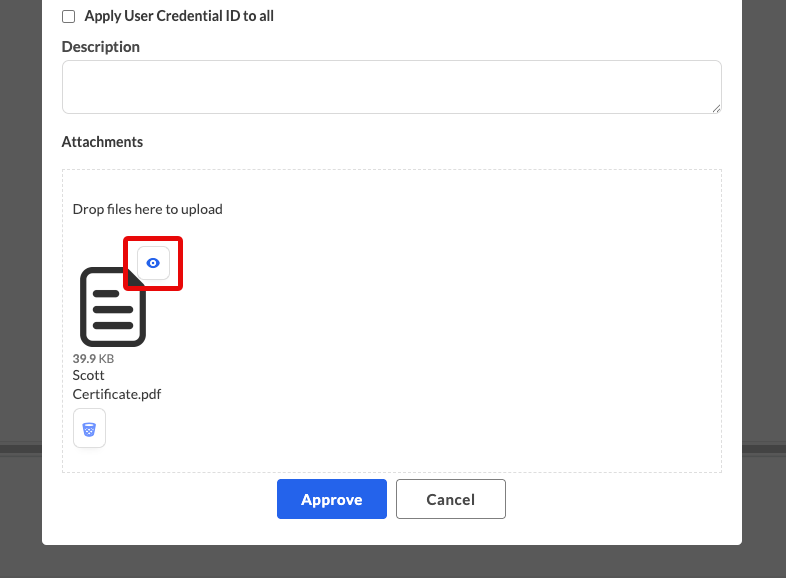The width and height of the screenshot is (786, 578).
Task: Click the dimmed backdrop right of the dialog
Action: tap(764, 251)
